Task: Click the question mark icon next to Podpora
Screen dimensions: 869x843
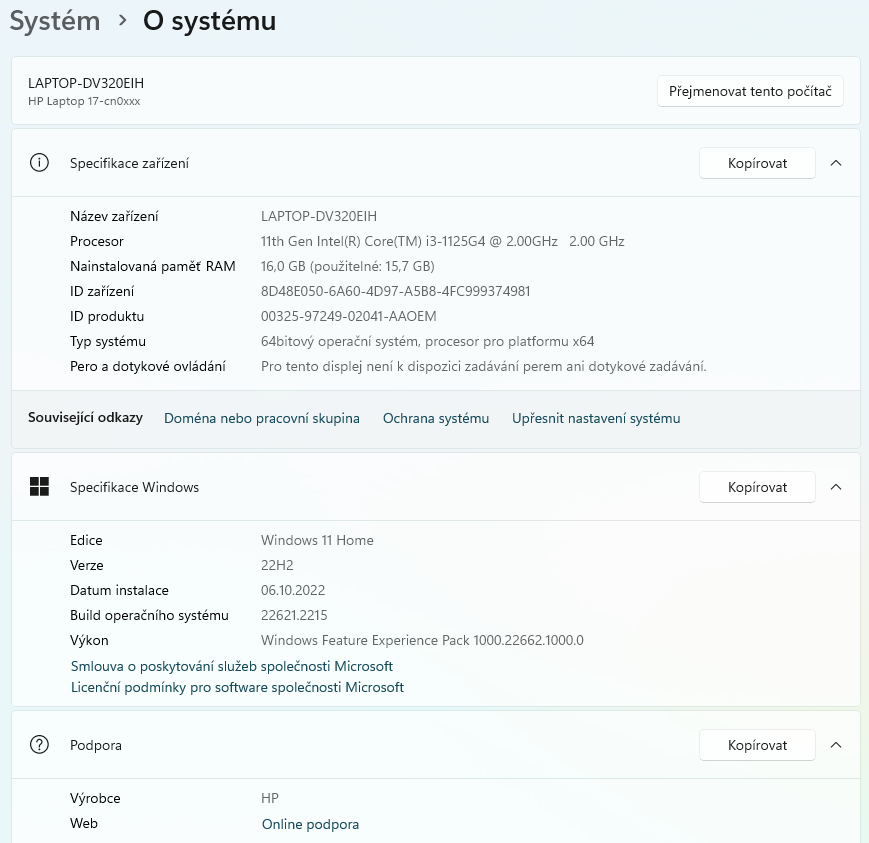Action: pyautogui.click(x=40, y=745)
